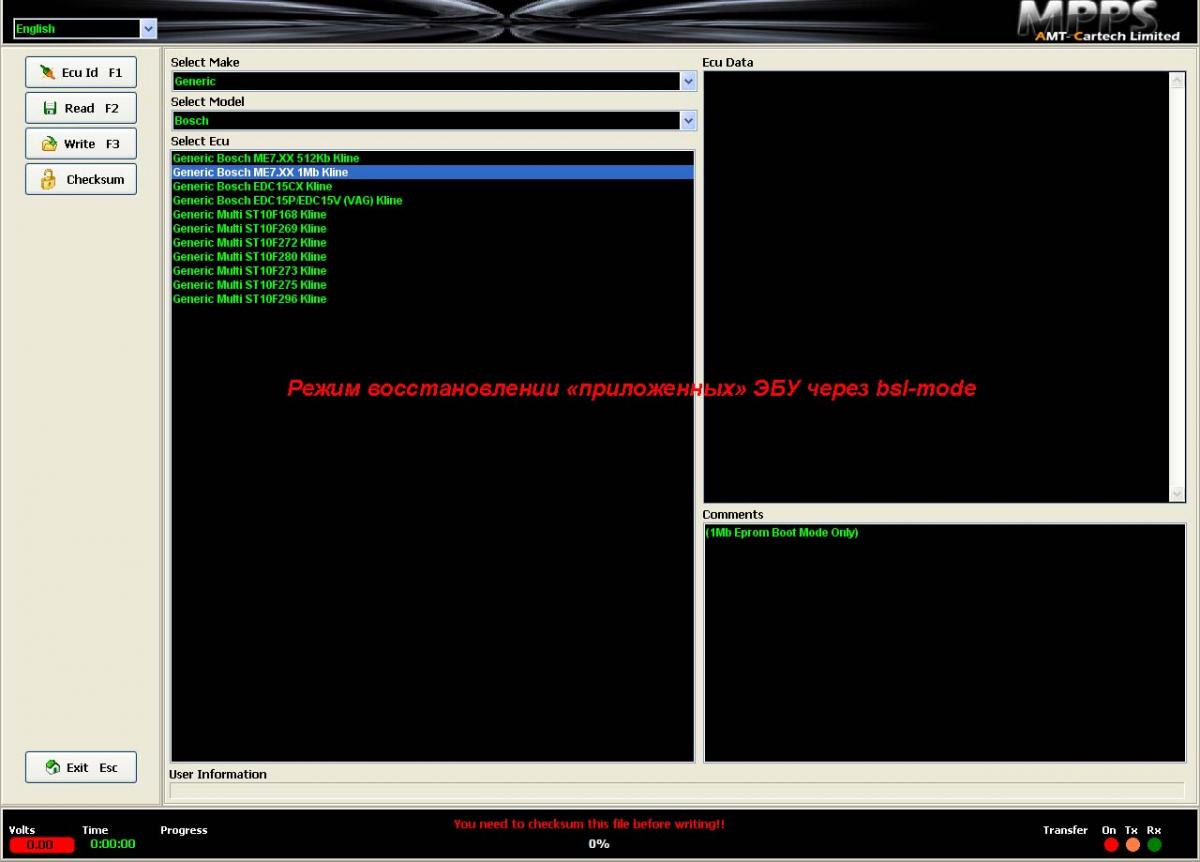Click the Checksum button
The height and width of the screenshot is (862, 1200).
(x=81, y=180)
